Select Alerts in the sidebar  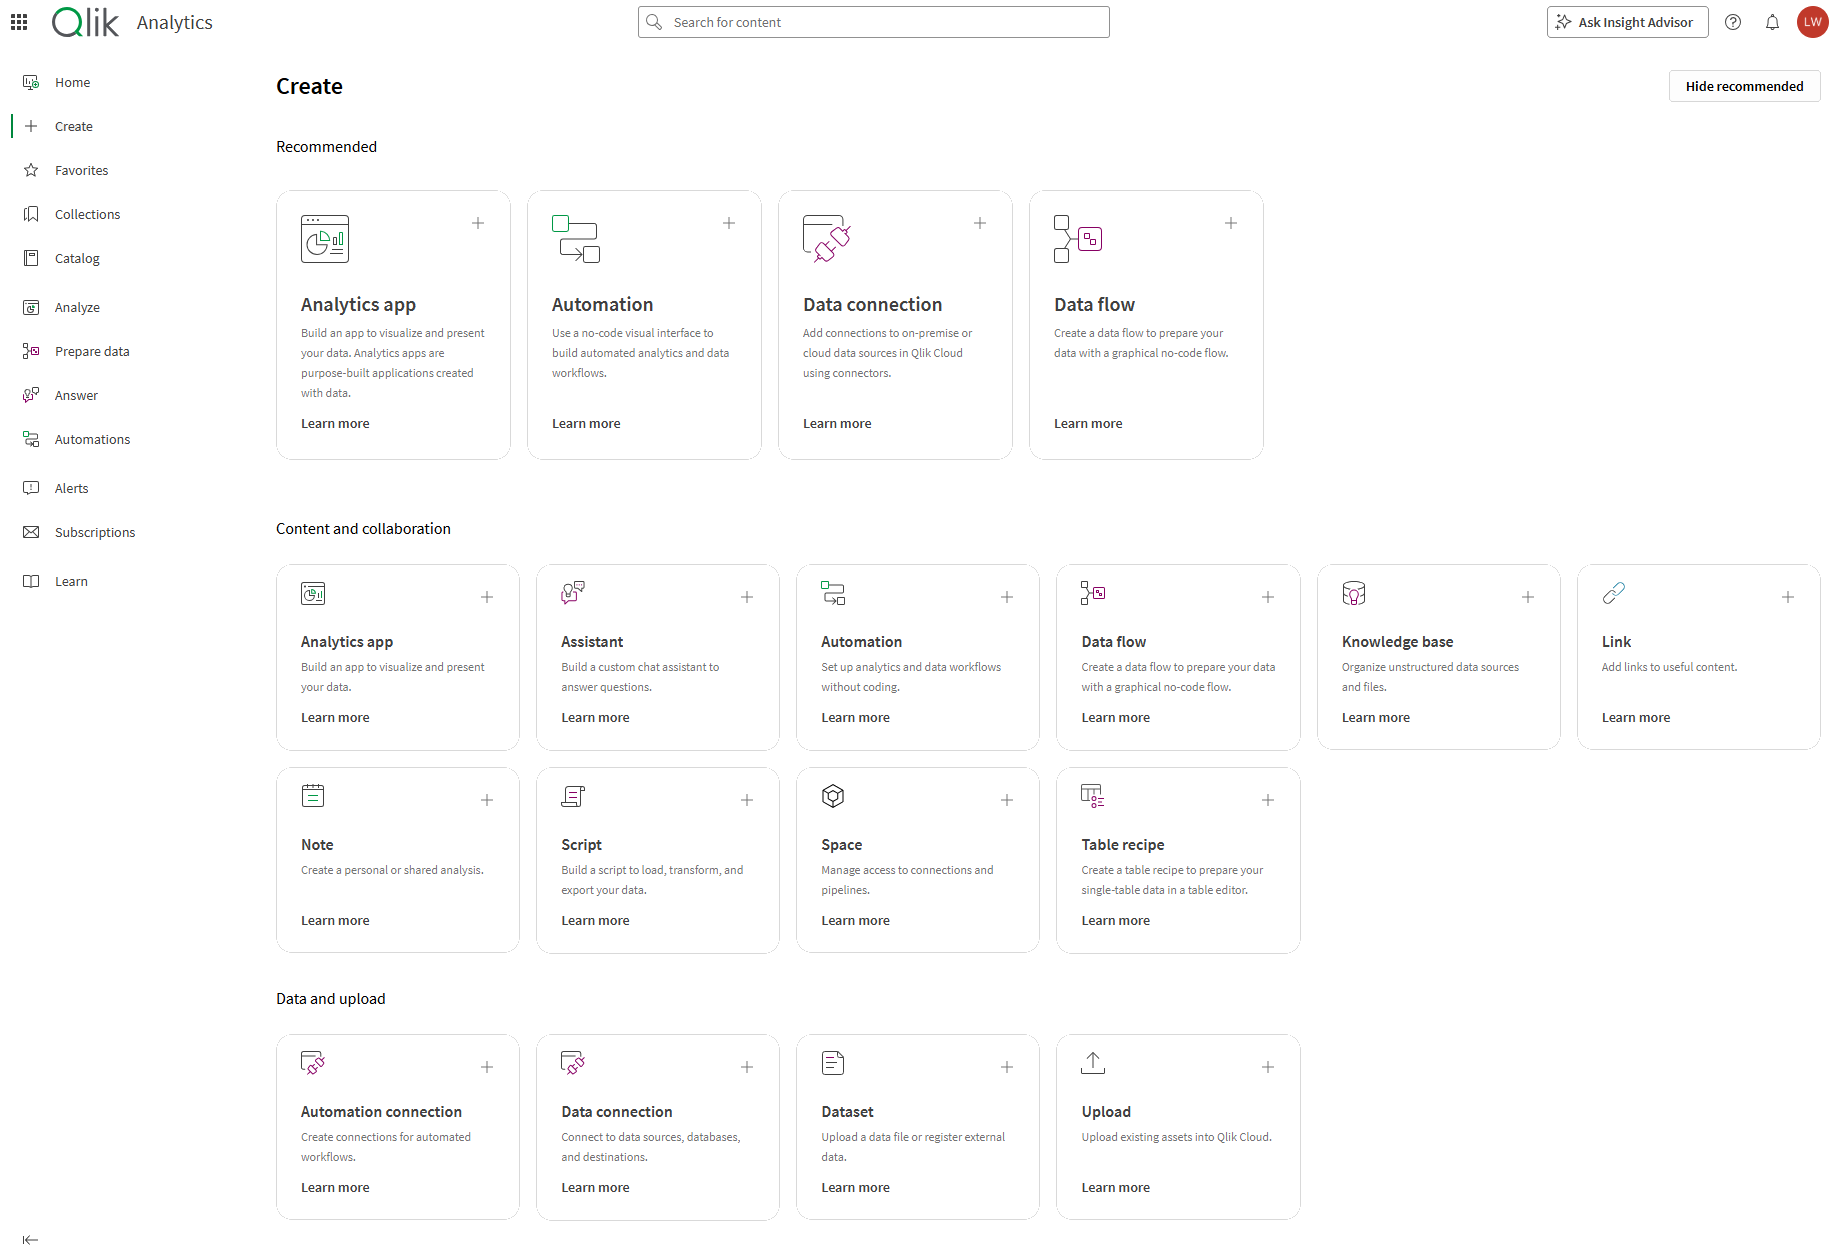(70, 487)
